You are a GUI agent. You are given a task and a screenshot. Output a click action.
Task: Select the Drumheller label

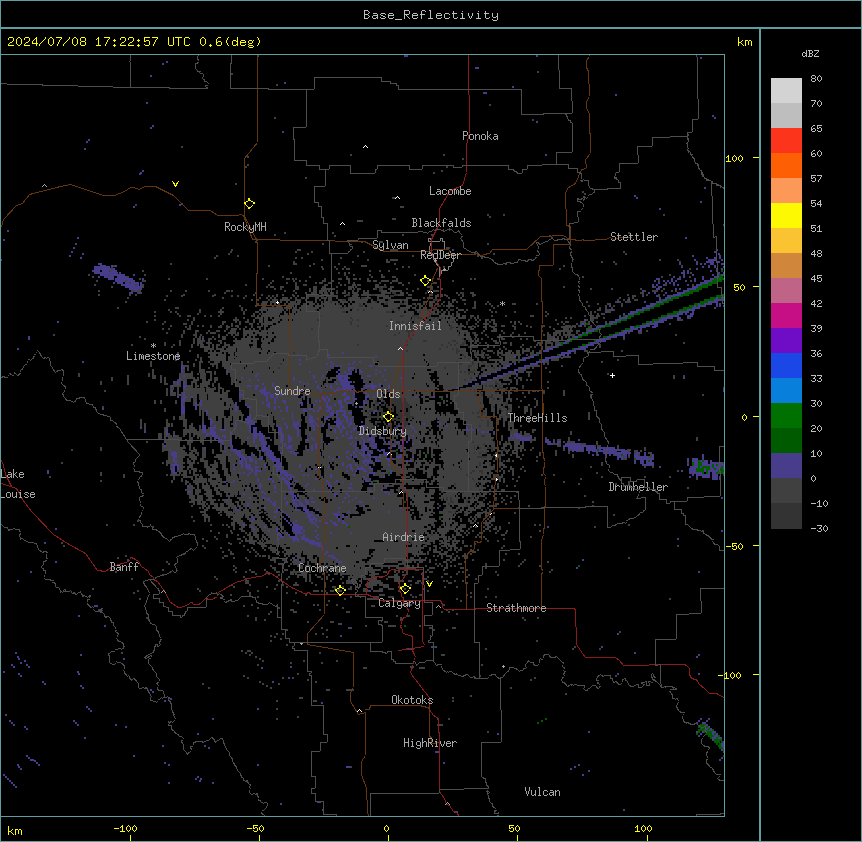[x=638, y=487]
